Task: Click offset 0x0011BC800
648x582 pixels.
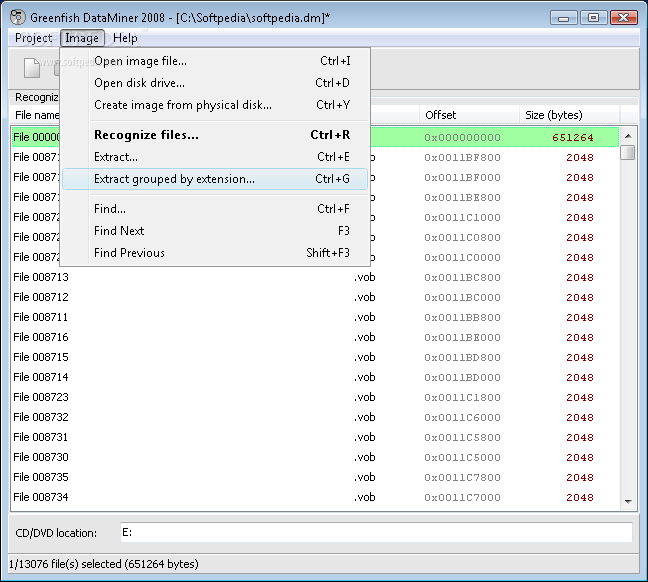Action: point(462,277)
